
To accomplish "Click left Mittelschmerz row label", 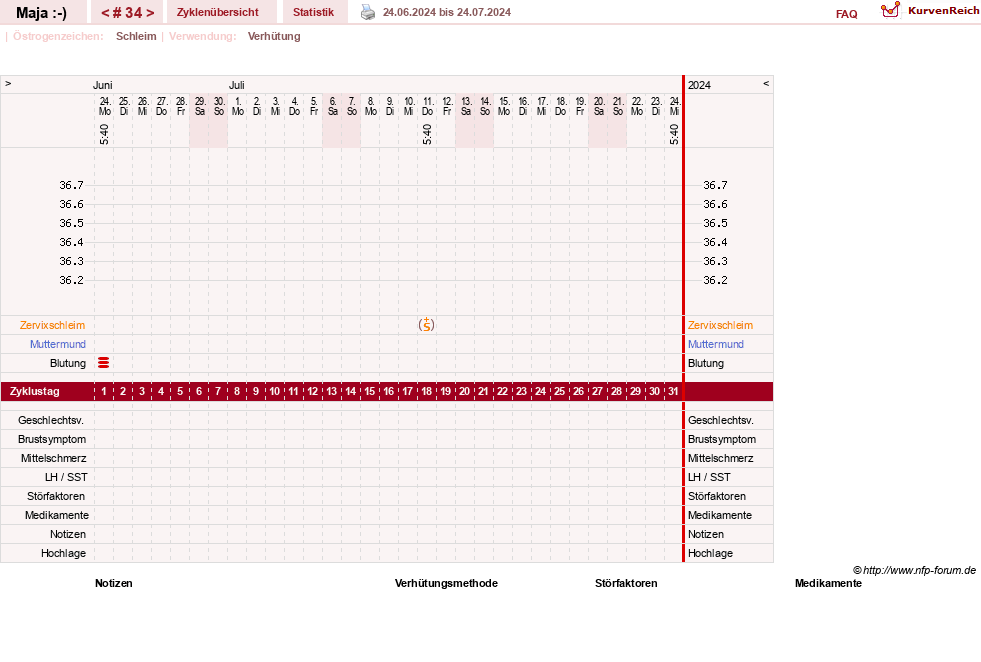I will 54,458.
